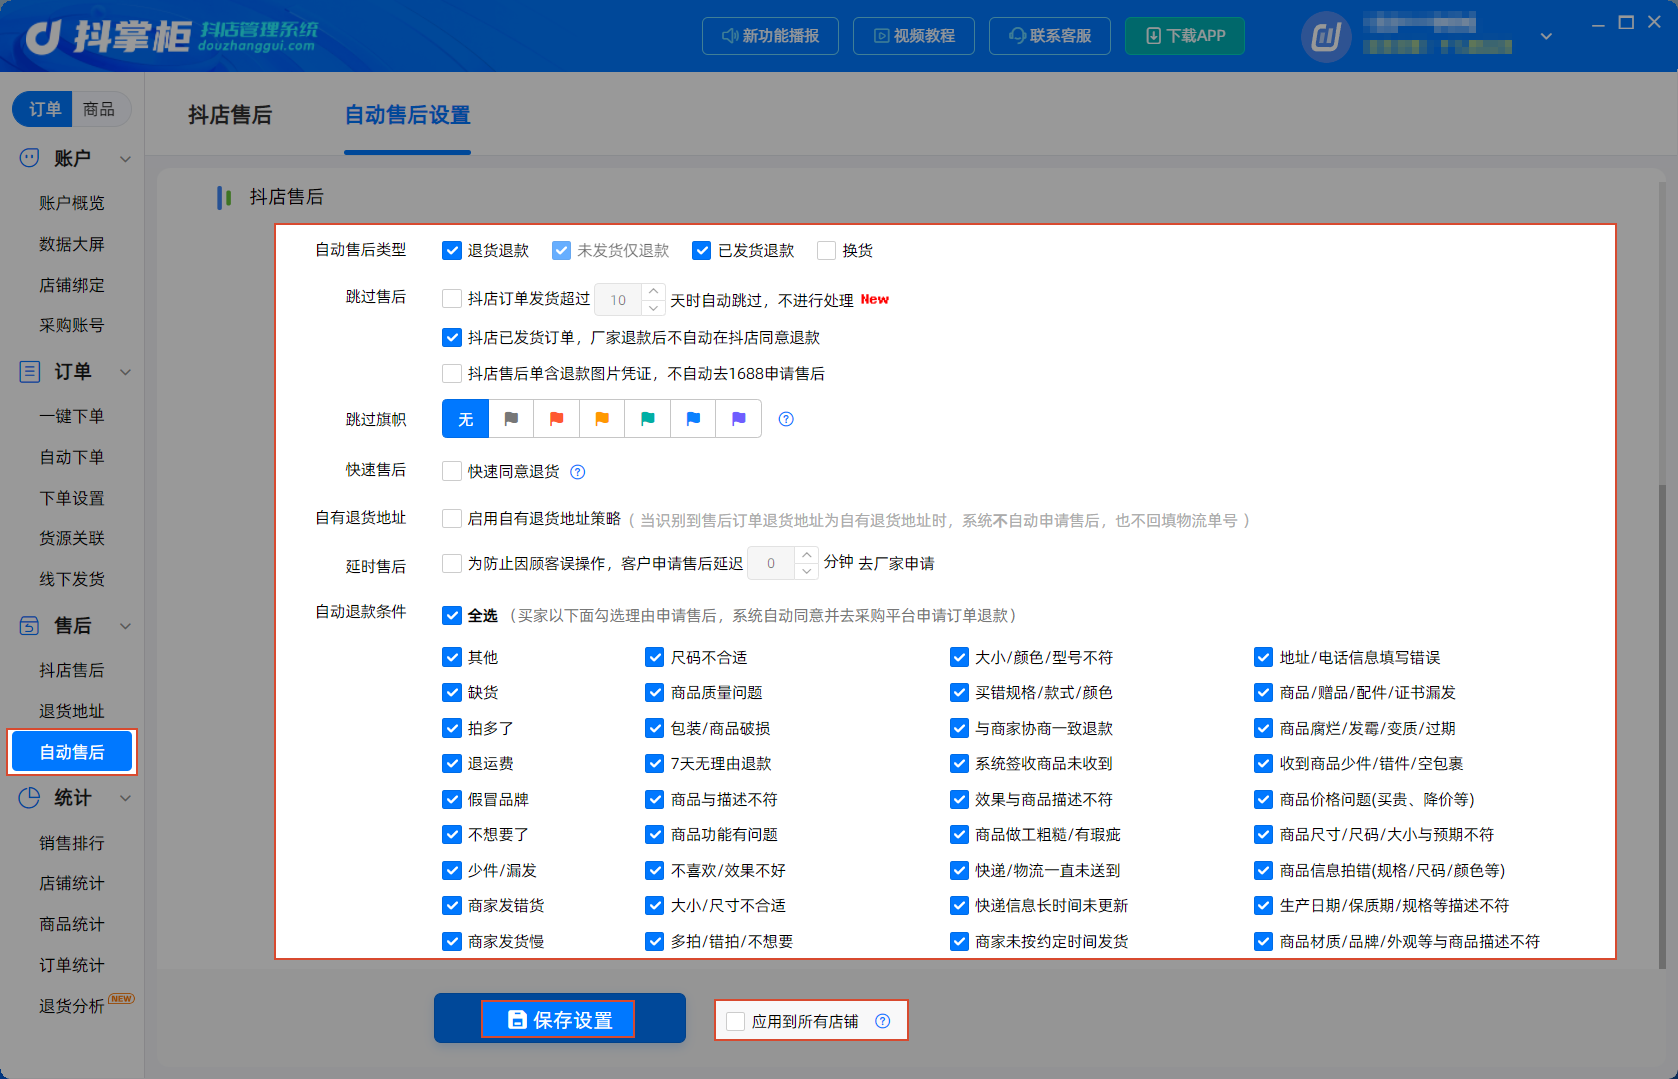This screenshot has height=1079, width=1678.
Task: Switch to 抖店售后 tab
Action: [230, 115]
